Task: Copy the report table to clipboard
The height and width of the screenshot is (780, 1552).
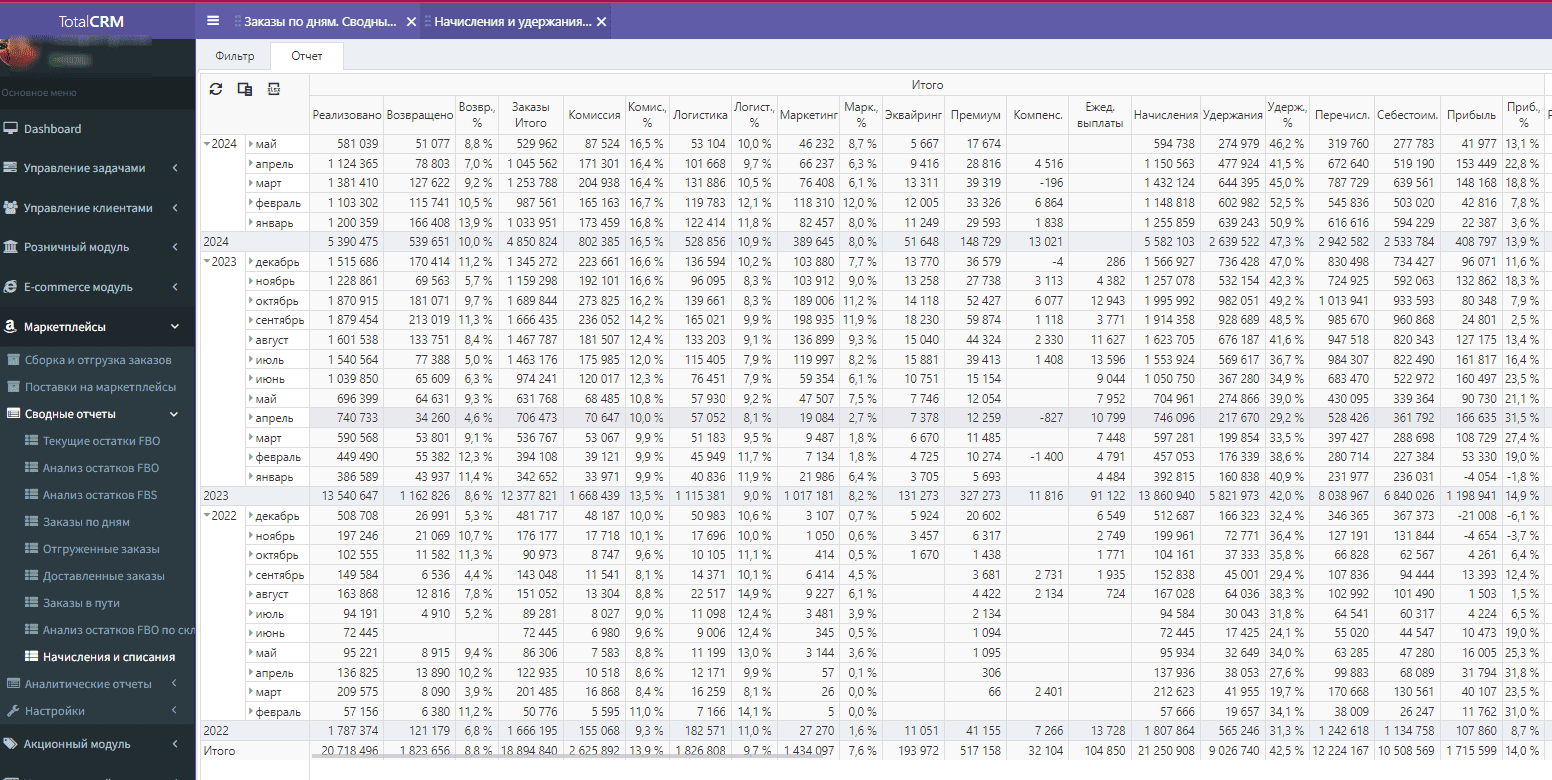Action: [x=243, y=89]
